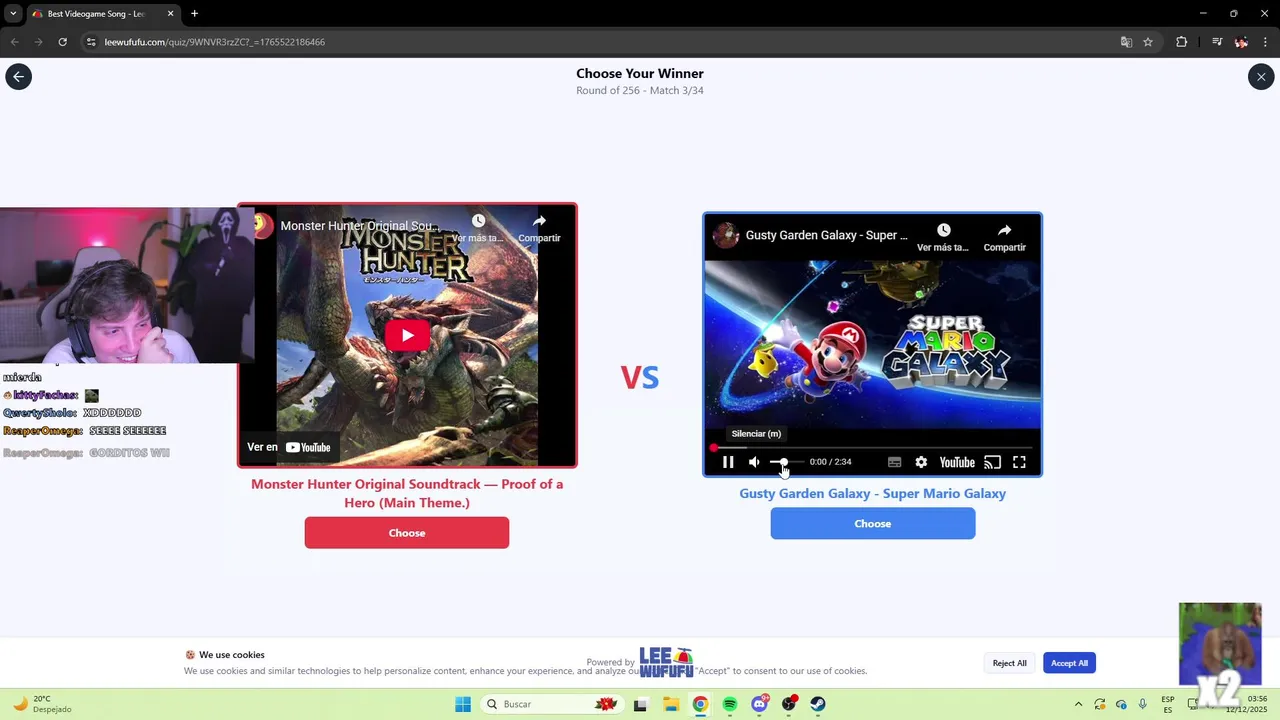Click 'Ver más ta...' on Mario Galaxy video
The height and width of the screenshot is (720, 1280).
[943, 238]
